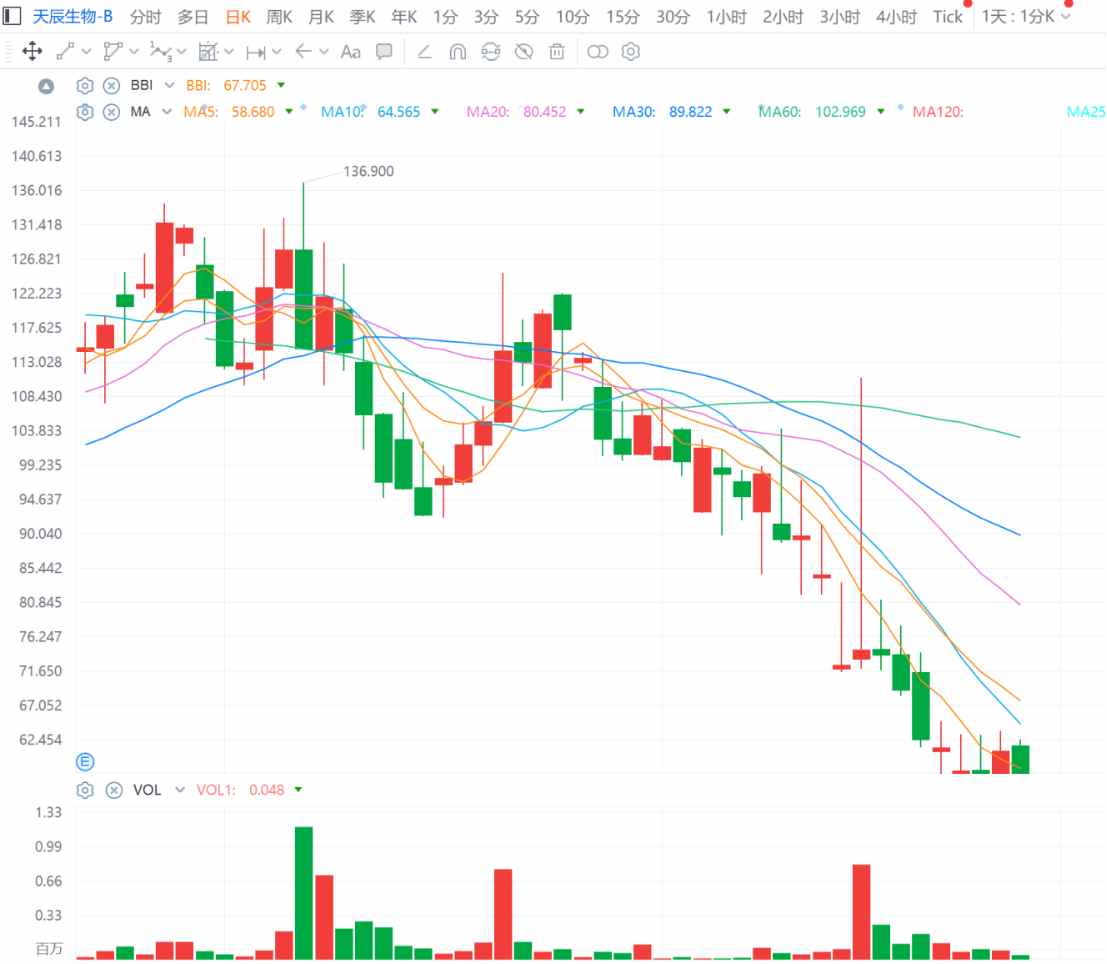Image resolution: width=1107 pixels, height=964 pixels.
Task: Click the MA5 value dropdown triangle
Action: (x=289, y=112)
